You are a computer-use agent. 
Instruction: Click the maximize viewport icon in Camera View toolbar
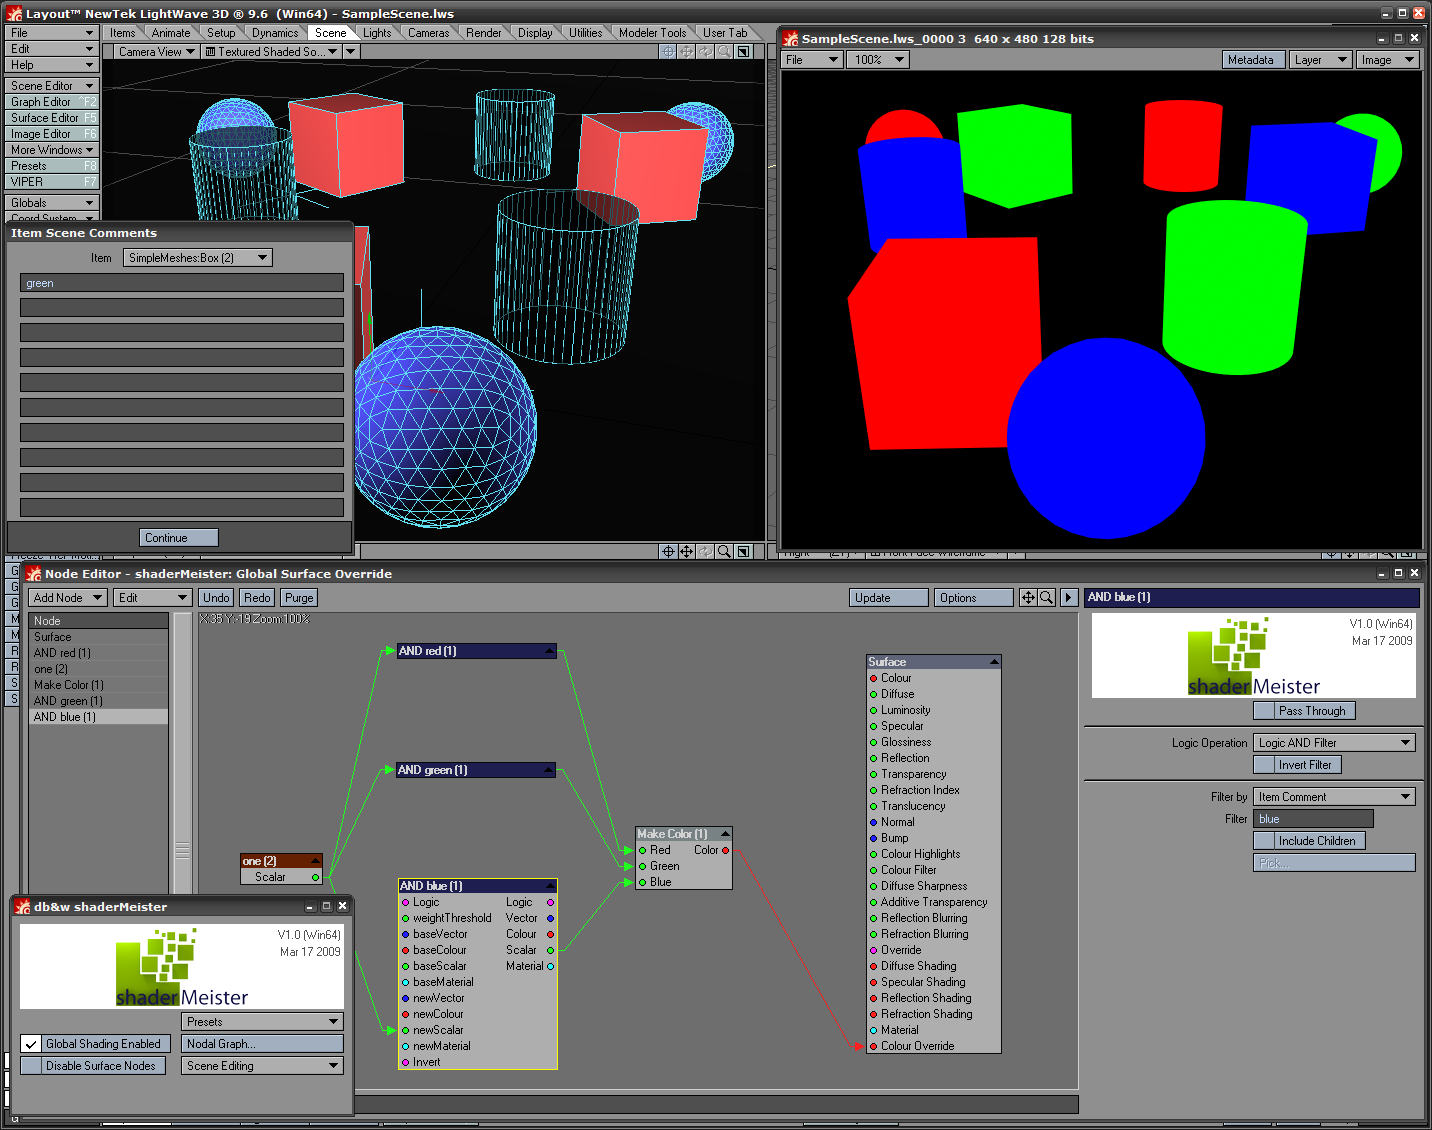(x=744, y=51)
